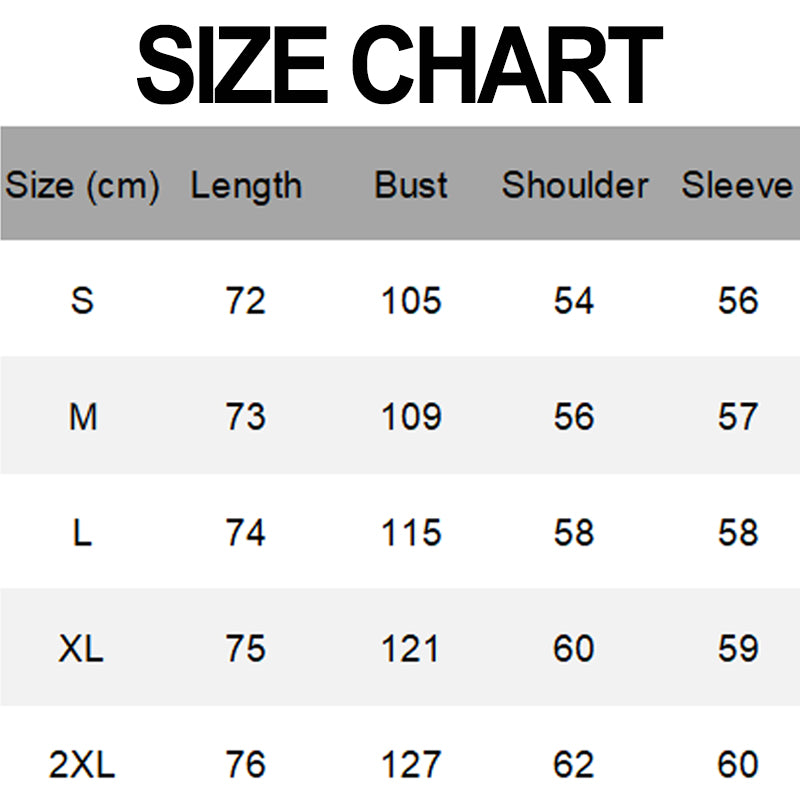Select the Length column header
The height and width of the screenshot is (800, 800).
(x=246, y=185)
